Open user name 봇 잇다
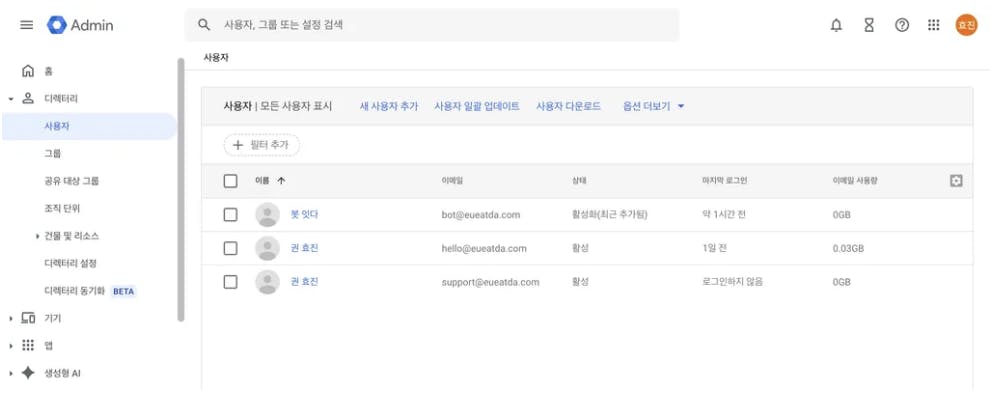The height and width of the screenshot is (402, 990). click(x=304, y=215)
